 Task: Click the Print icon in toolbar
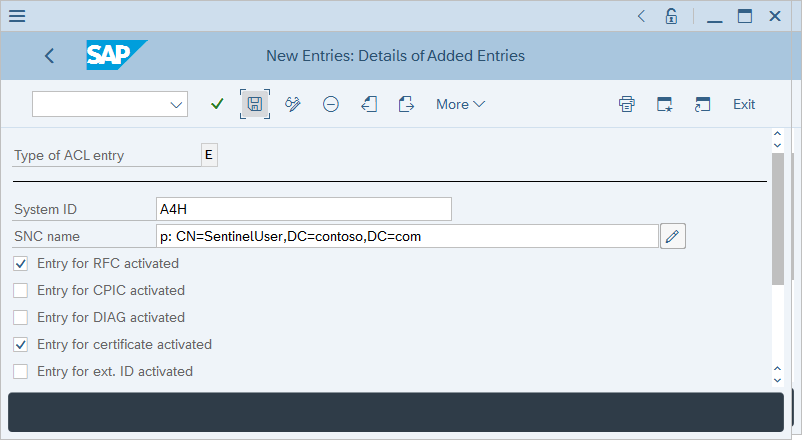click(627, 104)
